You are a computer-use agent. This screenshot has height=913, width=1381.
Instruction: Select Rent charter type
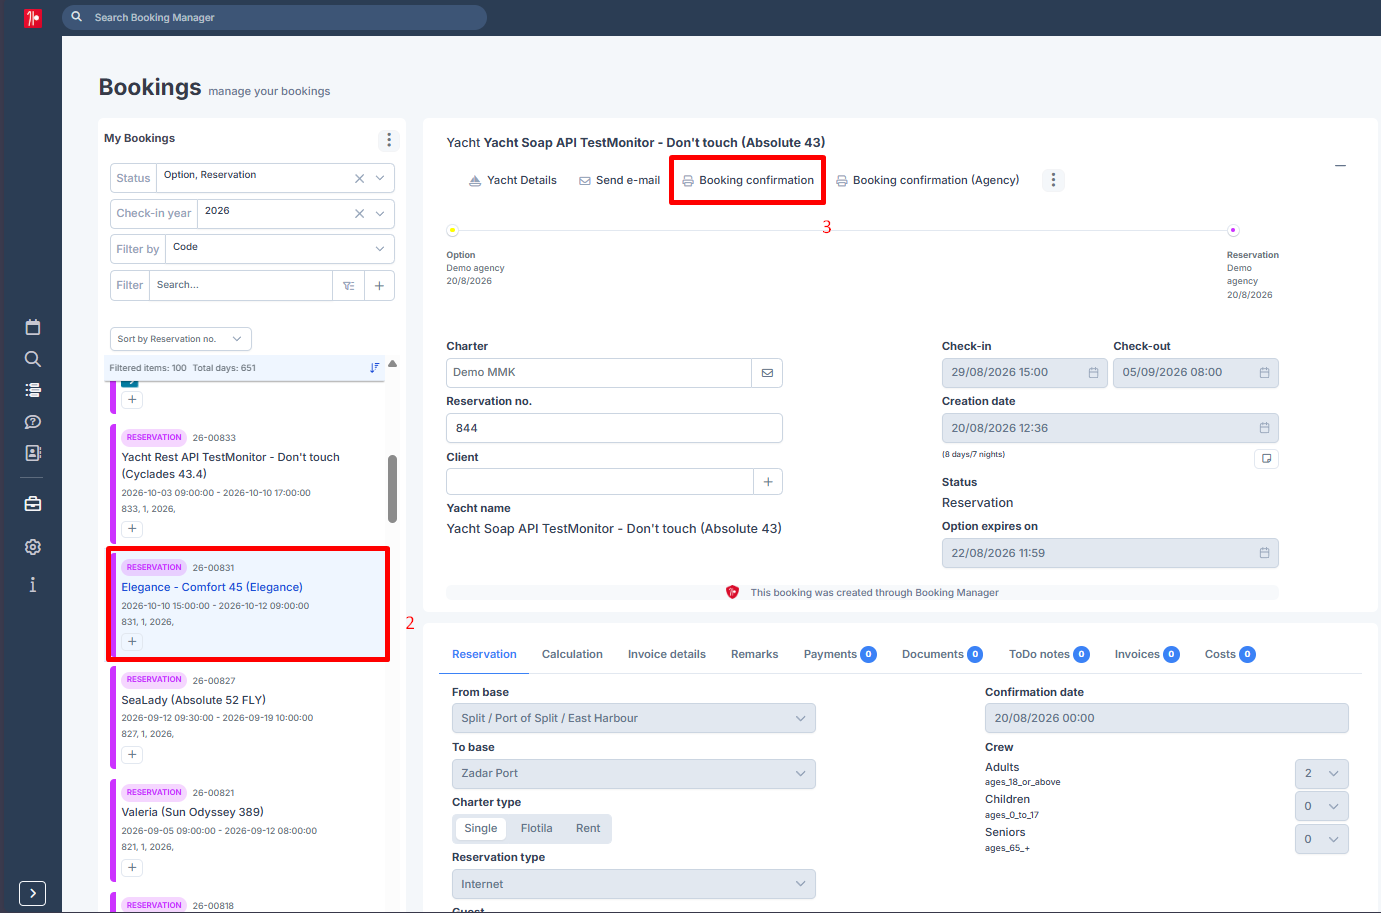tap(588, 829)
